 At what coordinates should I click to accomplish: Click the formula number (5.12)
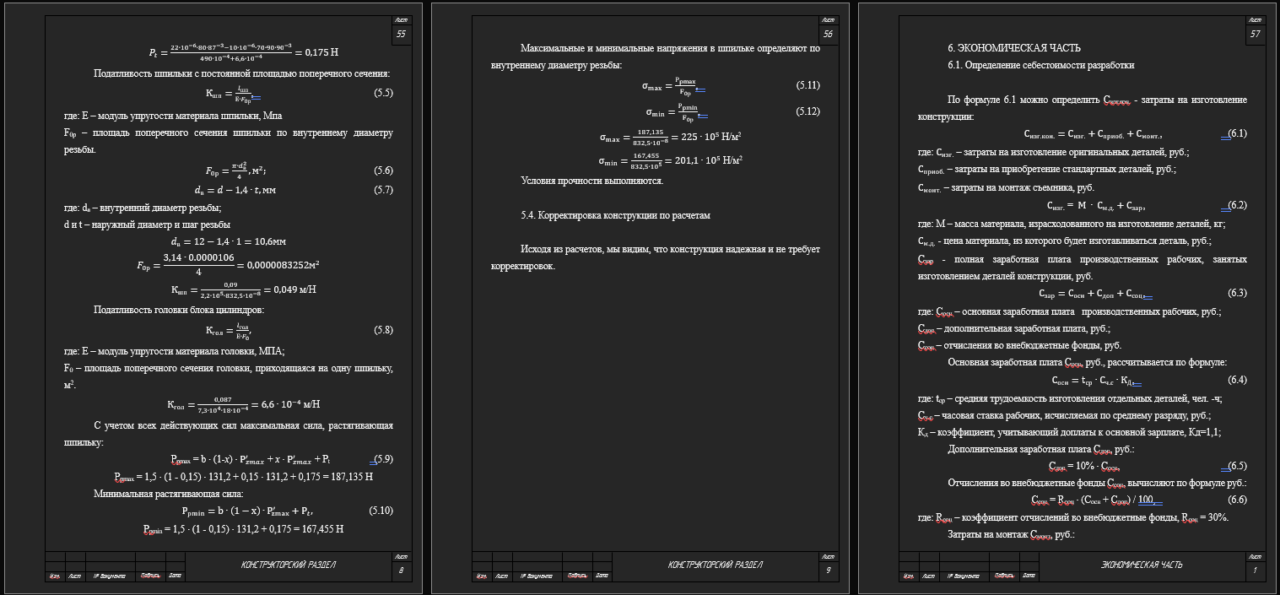coord(808,111)
